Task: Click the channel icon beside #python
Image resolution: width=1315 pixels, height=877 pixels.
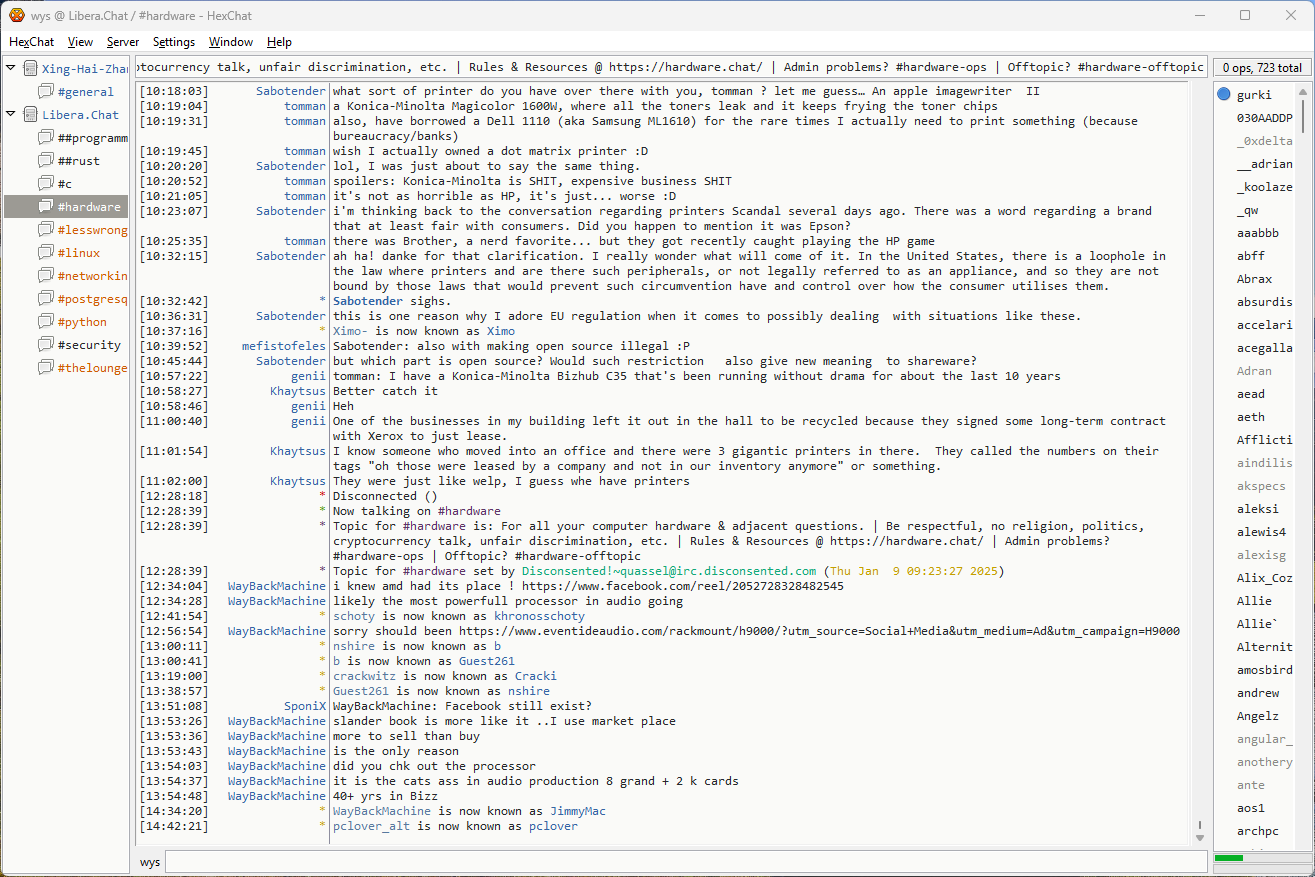Action: (x=45, y=322)
